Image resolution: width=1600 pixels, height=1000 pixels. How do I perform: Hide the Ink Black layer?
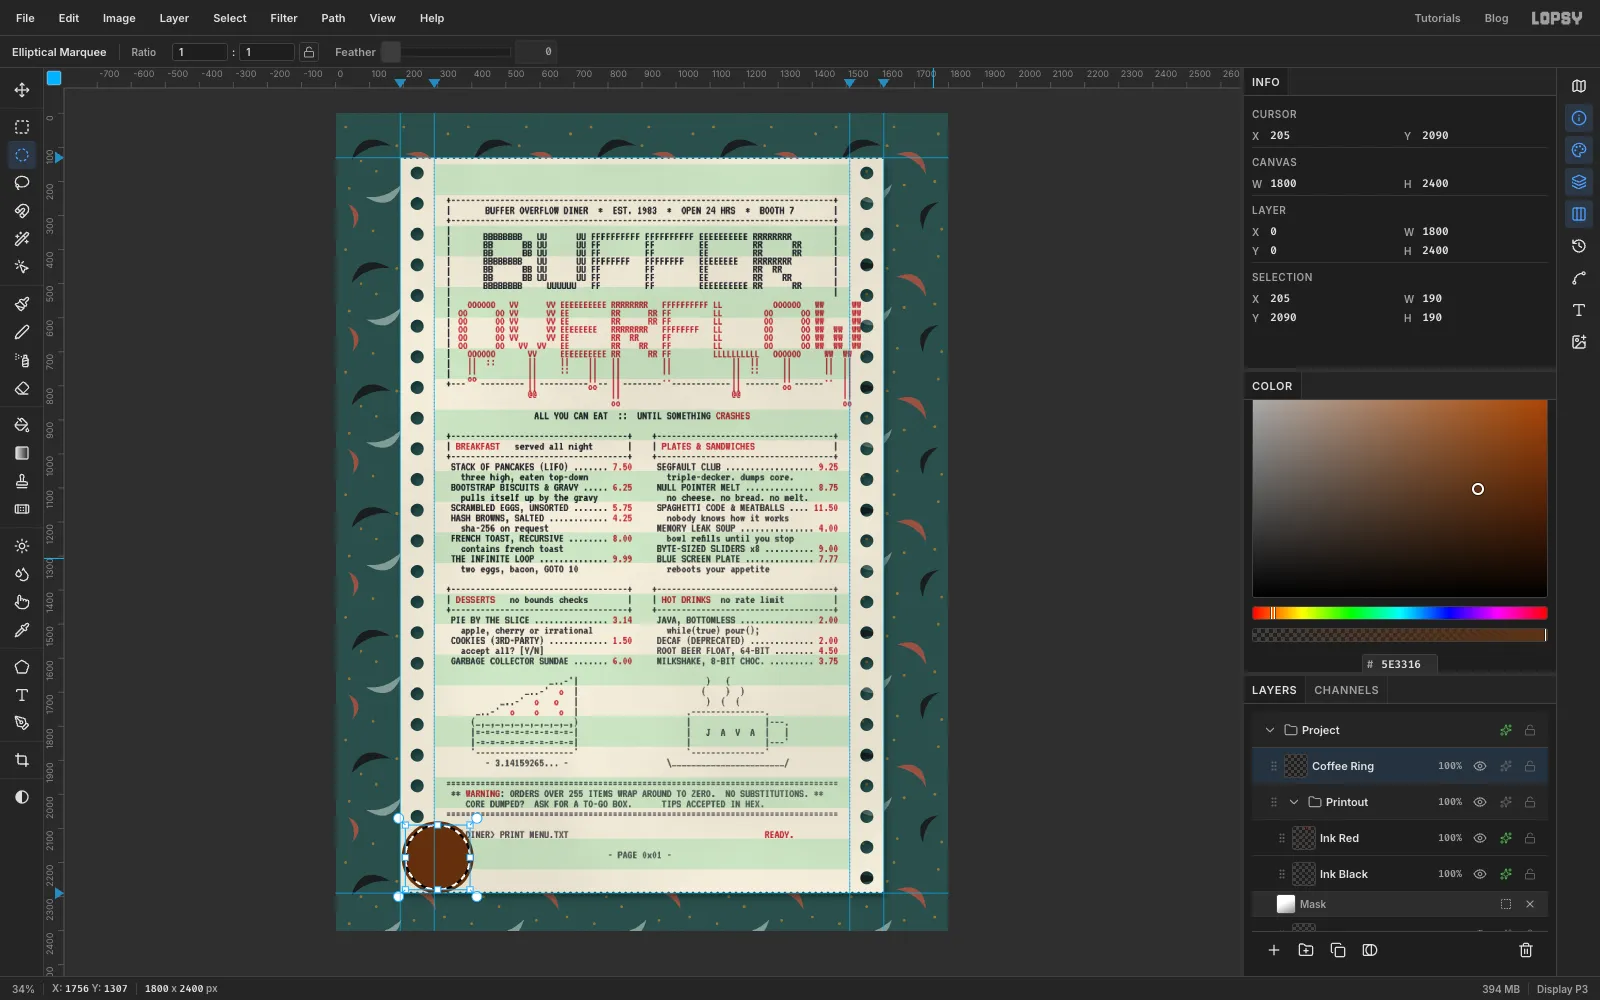[x=1480, y=874]
